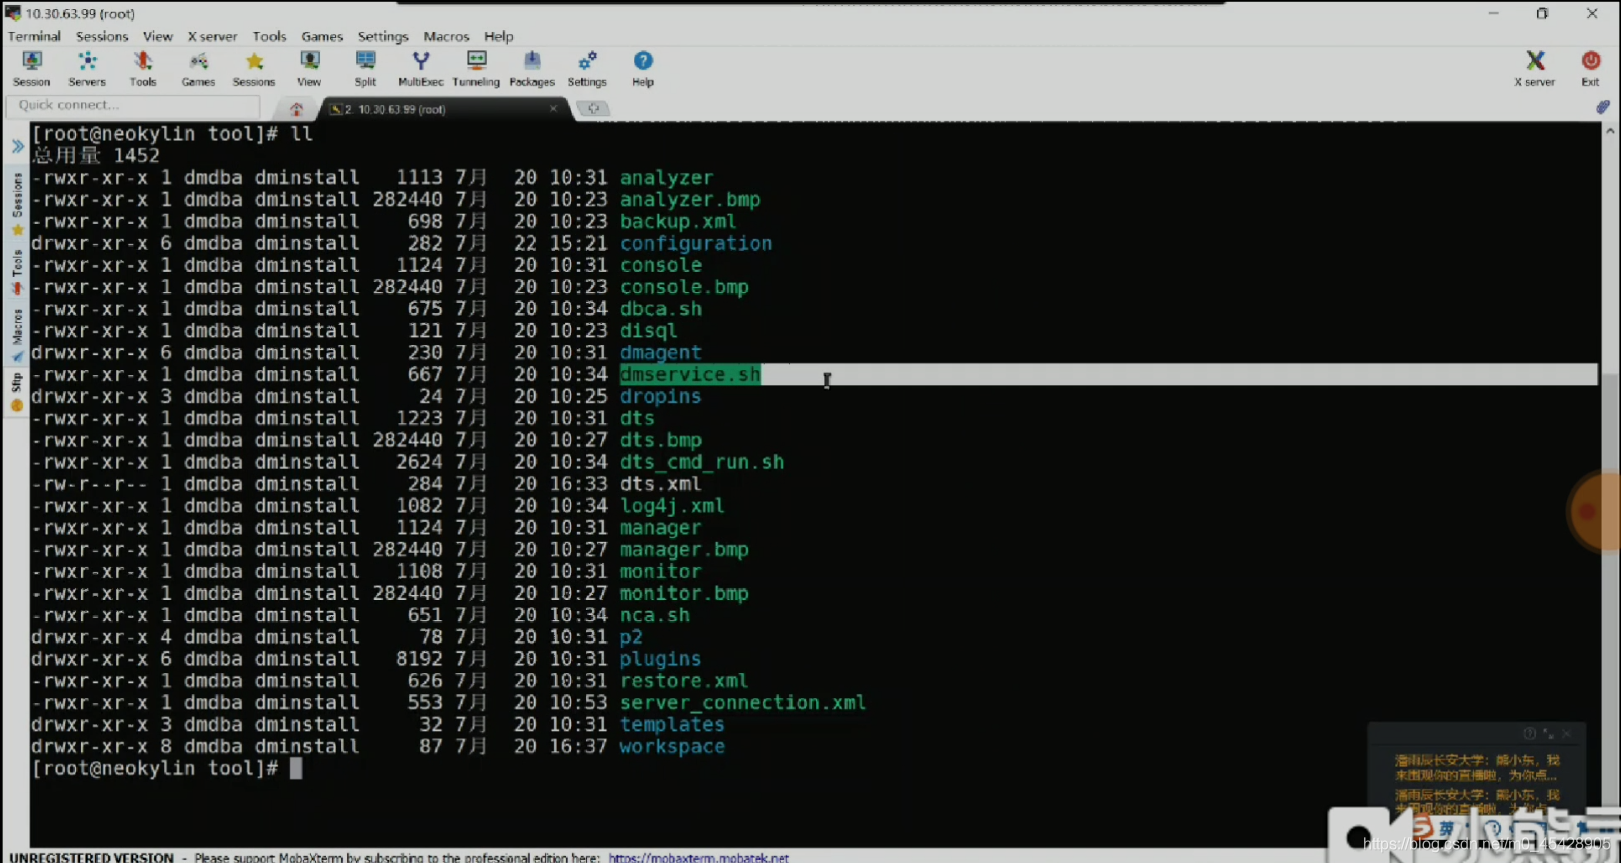Click the Packages toolbar icon
Viewport: 1621px width, 863px height.
[x=532, y=69]
